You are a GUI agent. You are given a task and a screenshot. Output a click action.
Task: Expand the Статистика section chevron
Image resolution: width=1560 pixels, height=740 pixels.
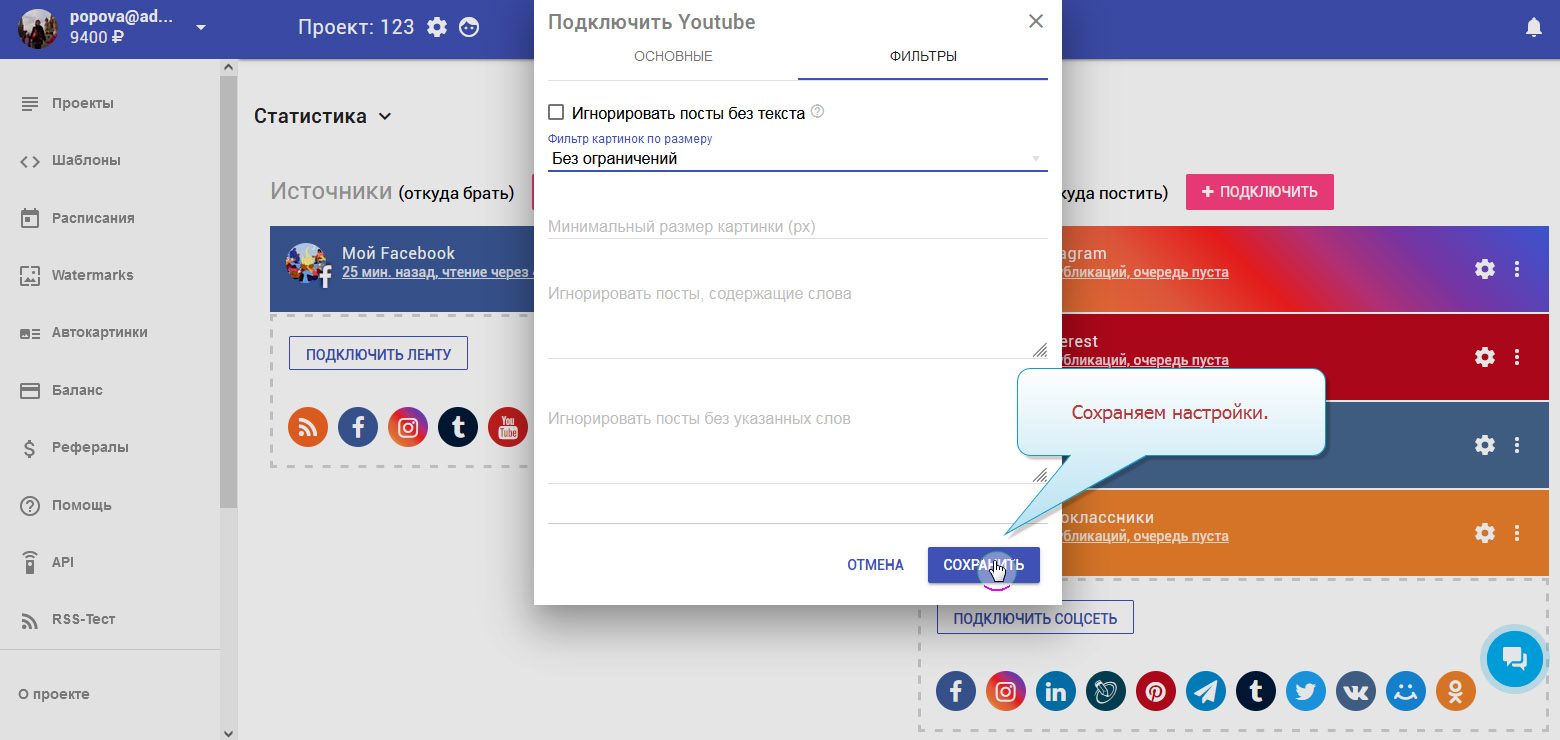(385, 117)
